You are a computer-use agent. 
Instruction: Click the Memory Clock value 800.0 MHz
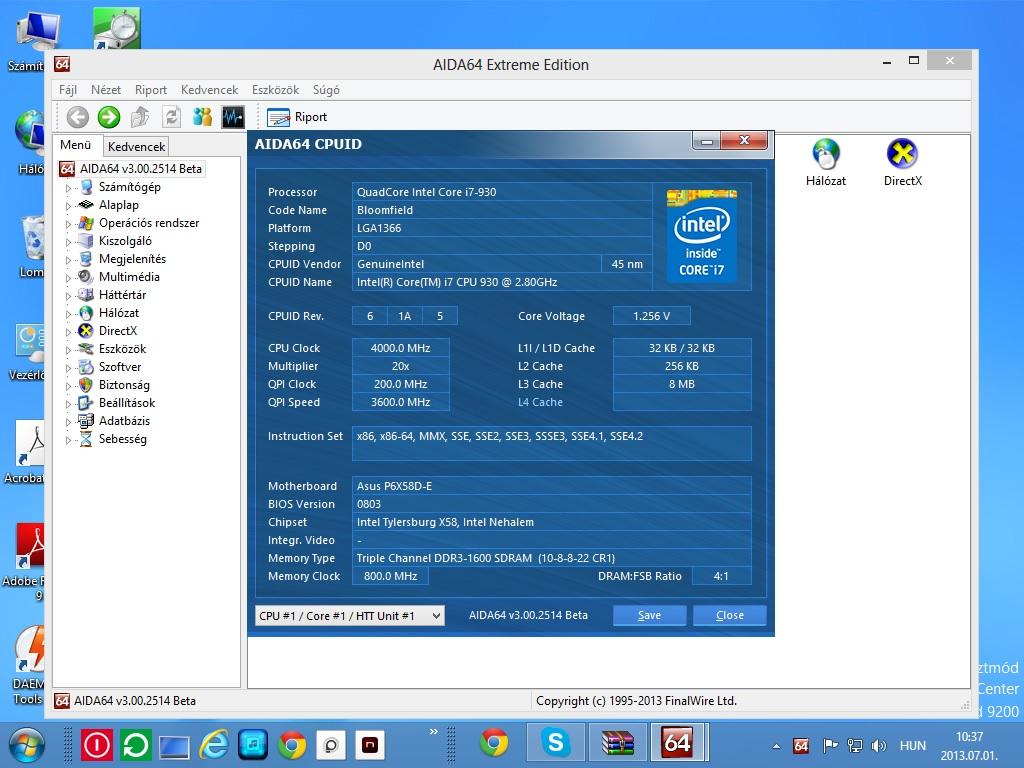tap(391, 576)
